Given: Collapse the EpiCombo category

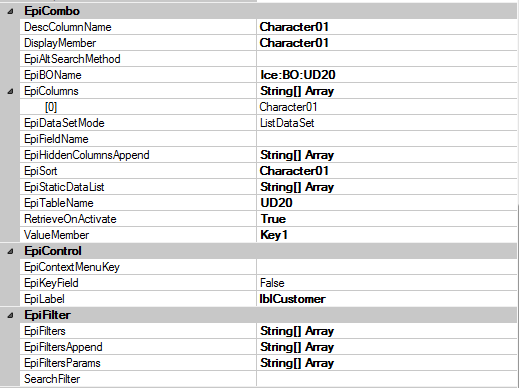Looking at the screenshot, I should click(x=10, y=11).
